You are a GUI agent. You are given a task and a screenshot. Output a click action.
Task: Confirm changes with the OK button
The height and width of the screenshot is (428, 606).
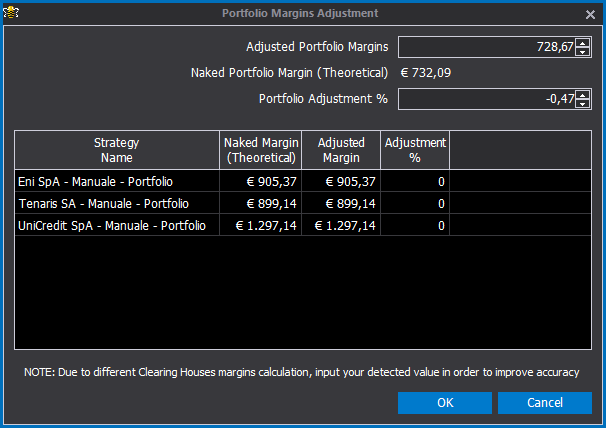[x=445, y=403]
